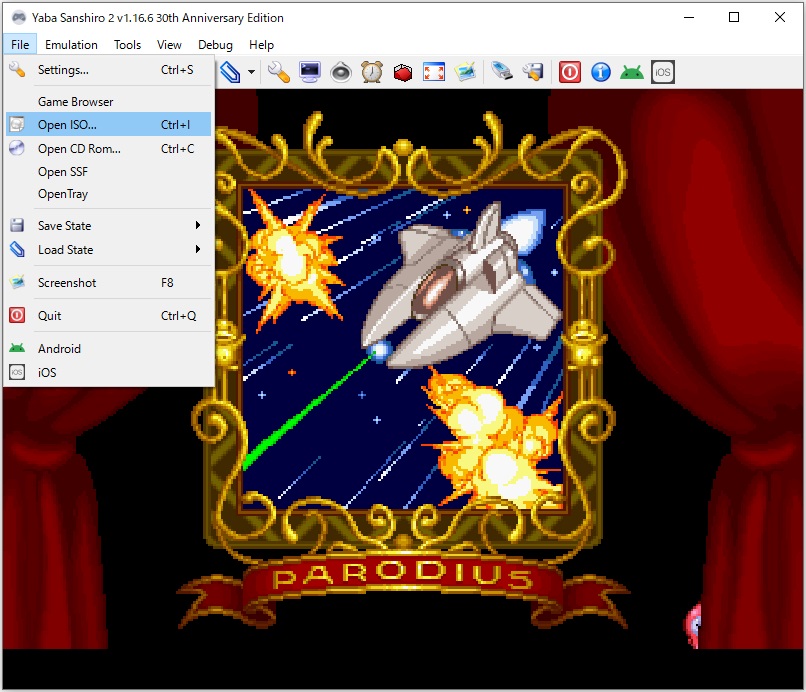The image size is (806, 692).
Task: Click the Parodius framed spaceship artwork
Action: (403, 348)
